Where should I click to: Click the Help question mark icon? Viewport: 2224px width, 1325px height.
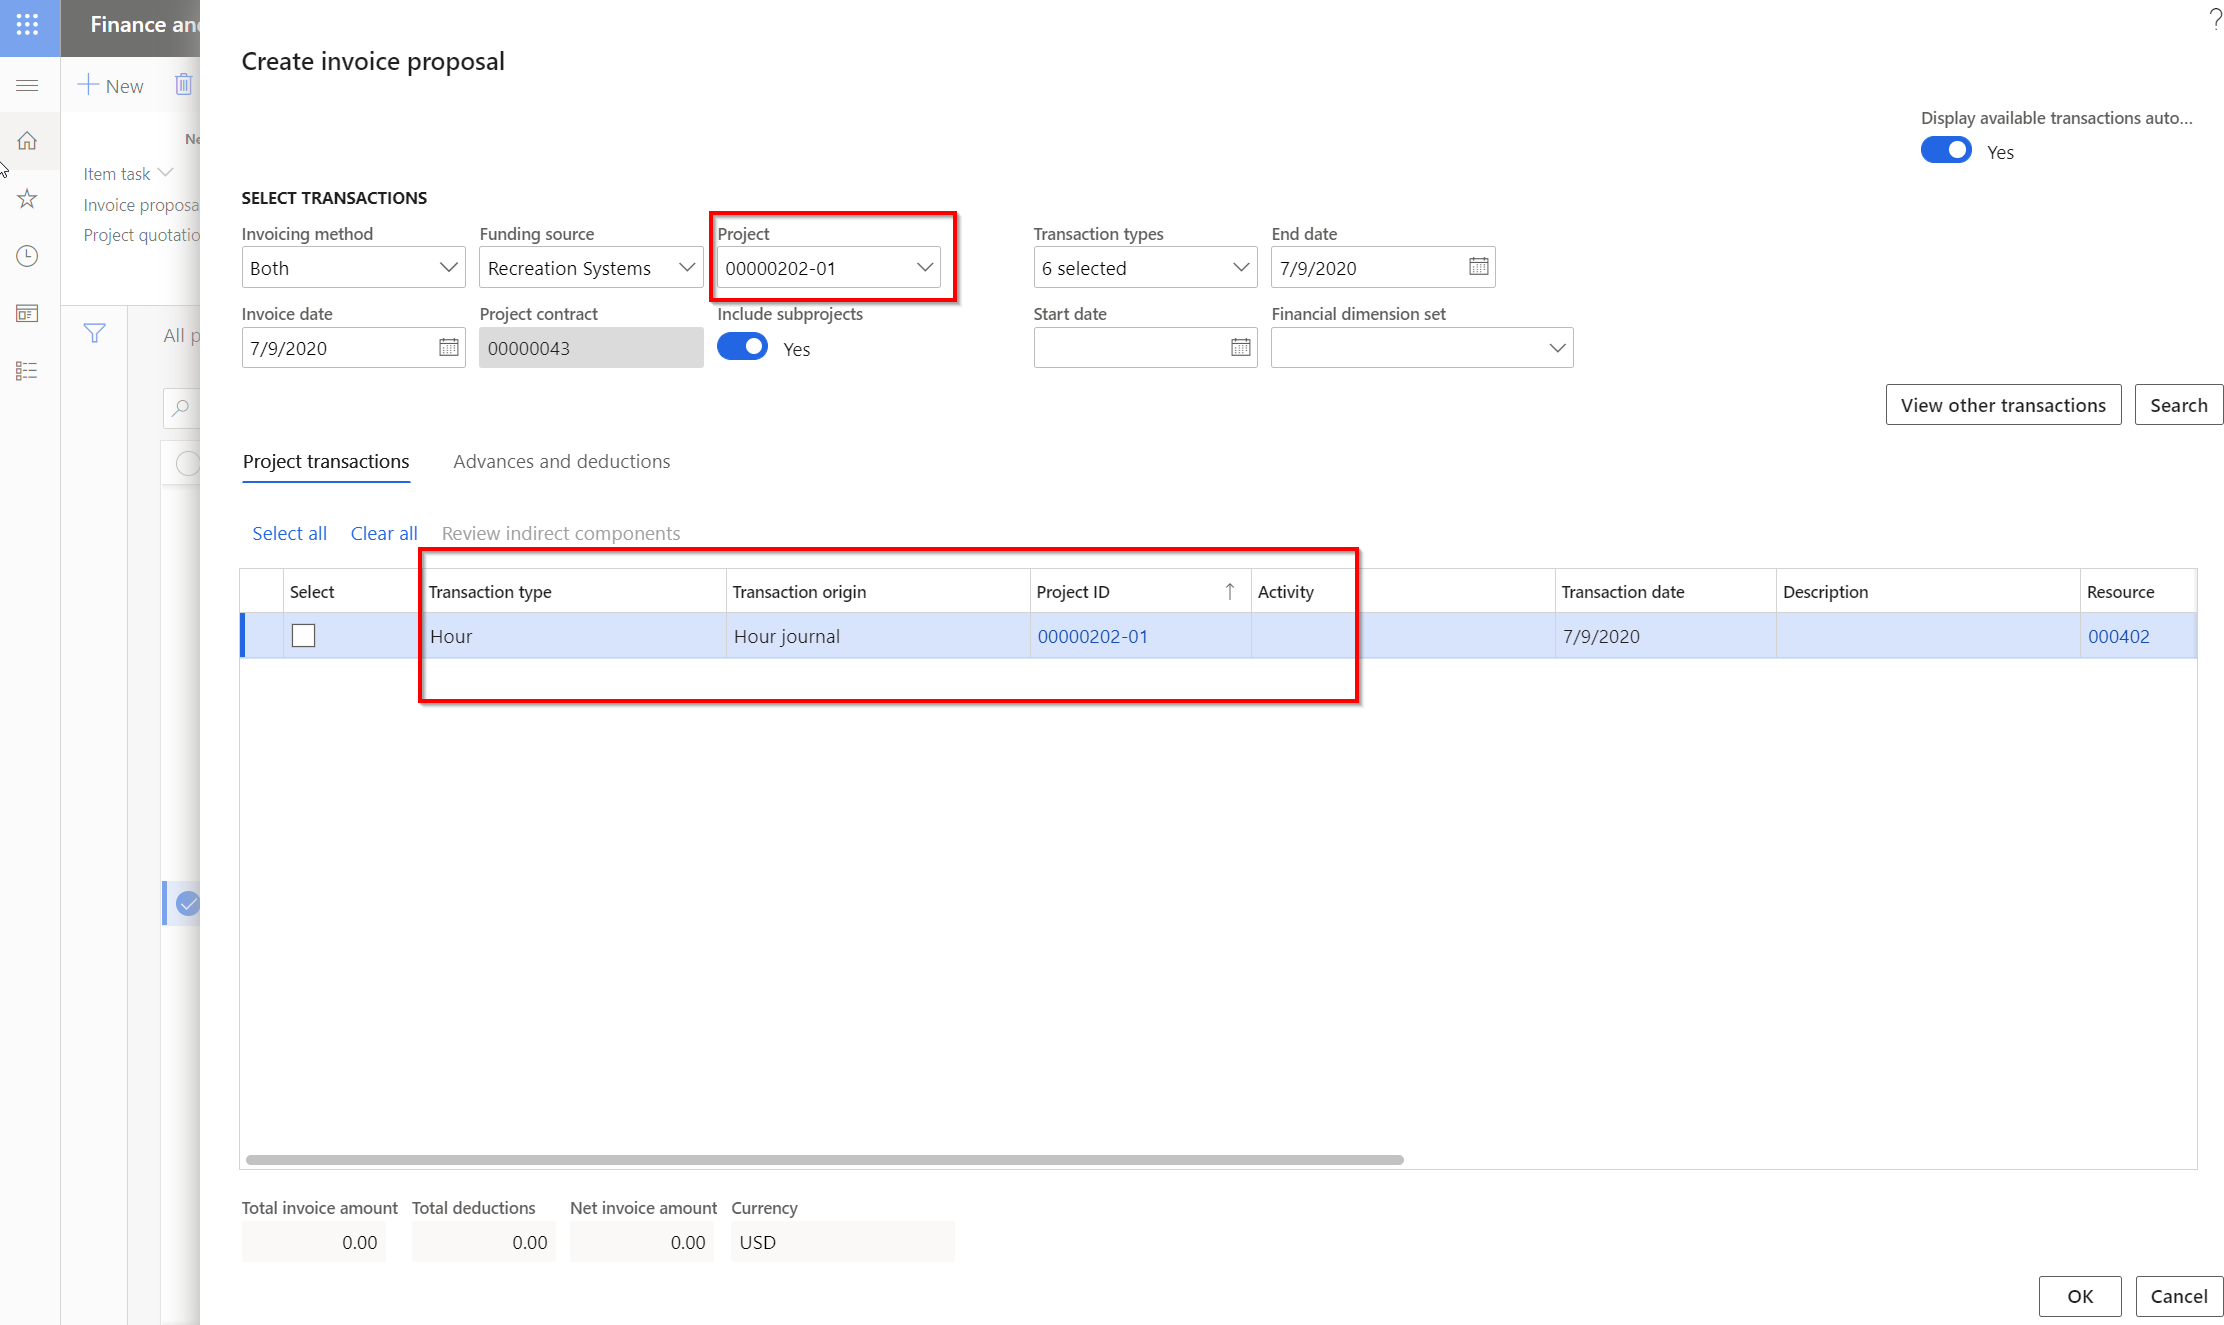(2213, 18)
